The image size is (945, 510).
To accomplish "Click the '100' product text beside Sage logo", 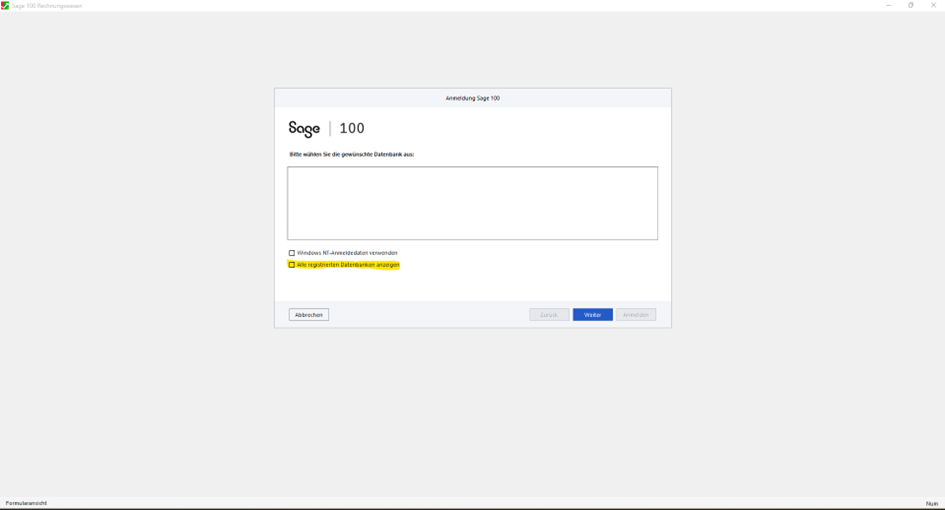I will tap(352, 128).
